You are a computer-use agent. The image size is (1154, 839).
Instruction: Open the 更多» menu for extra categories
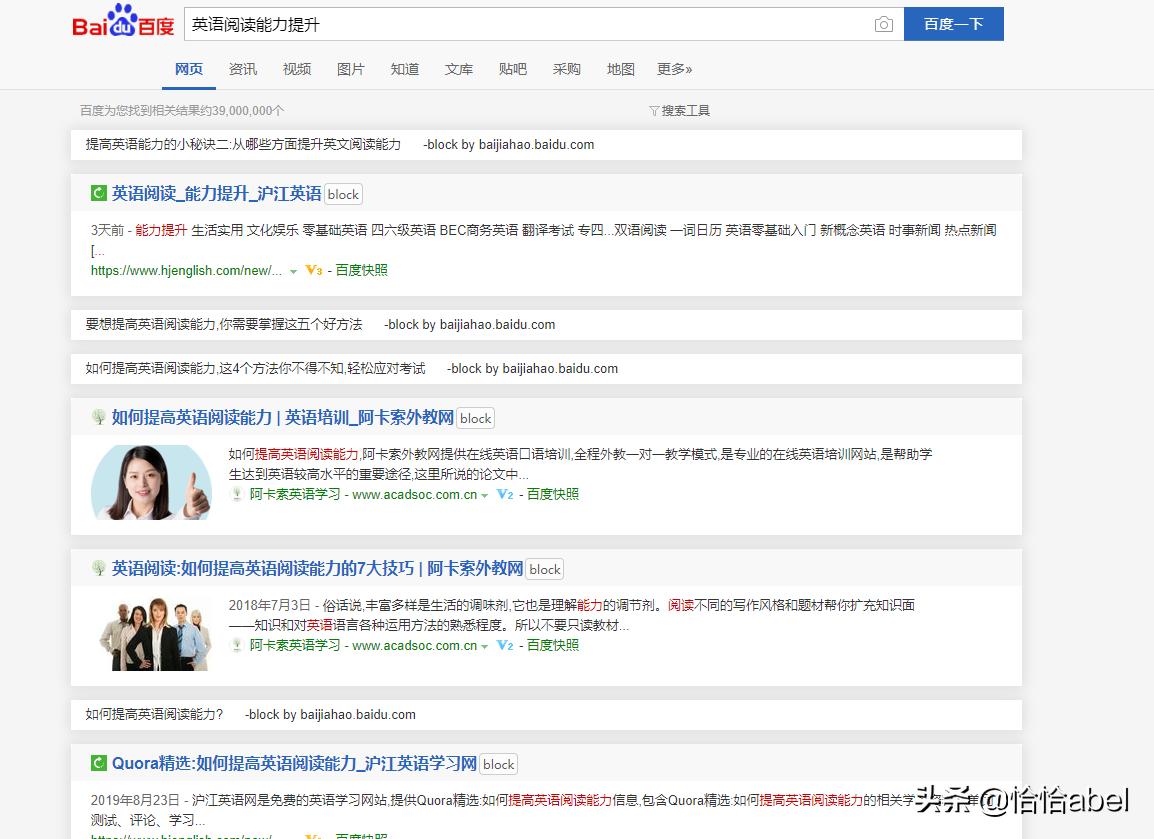click(x=674, y=69)
